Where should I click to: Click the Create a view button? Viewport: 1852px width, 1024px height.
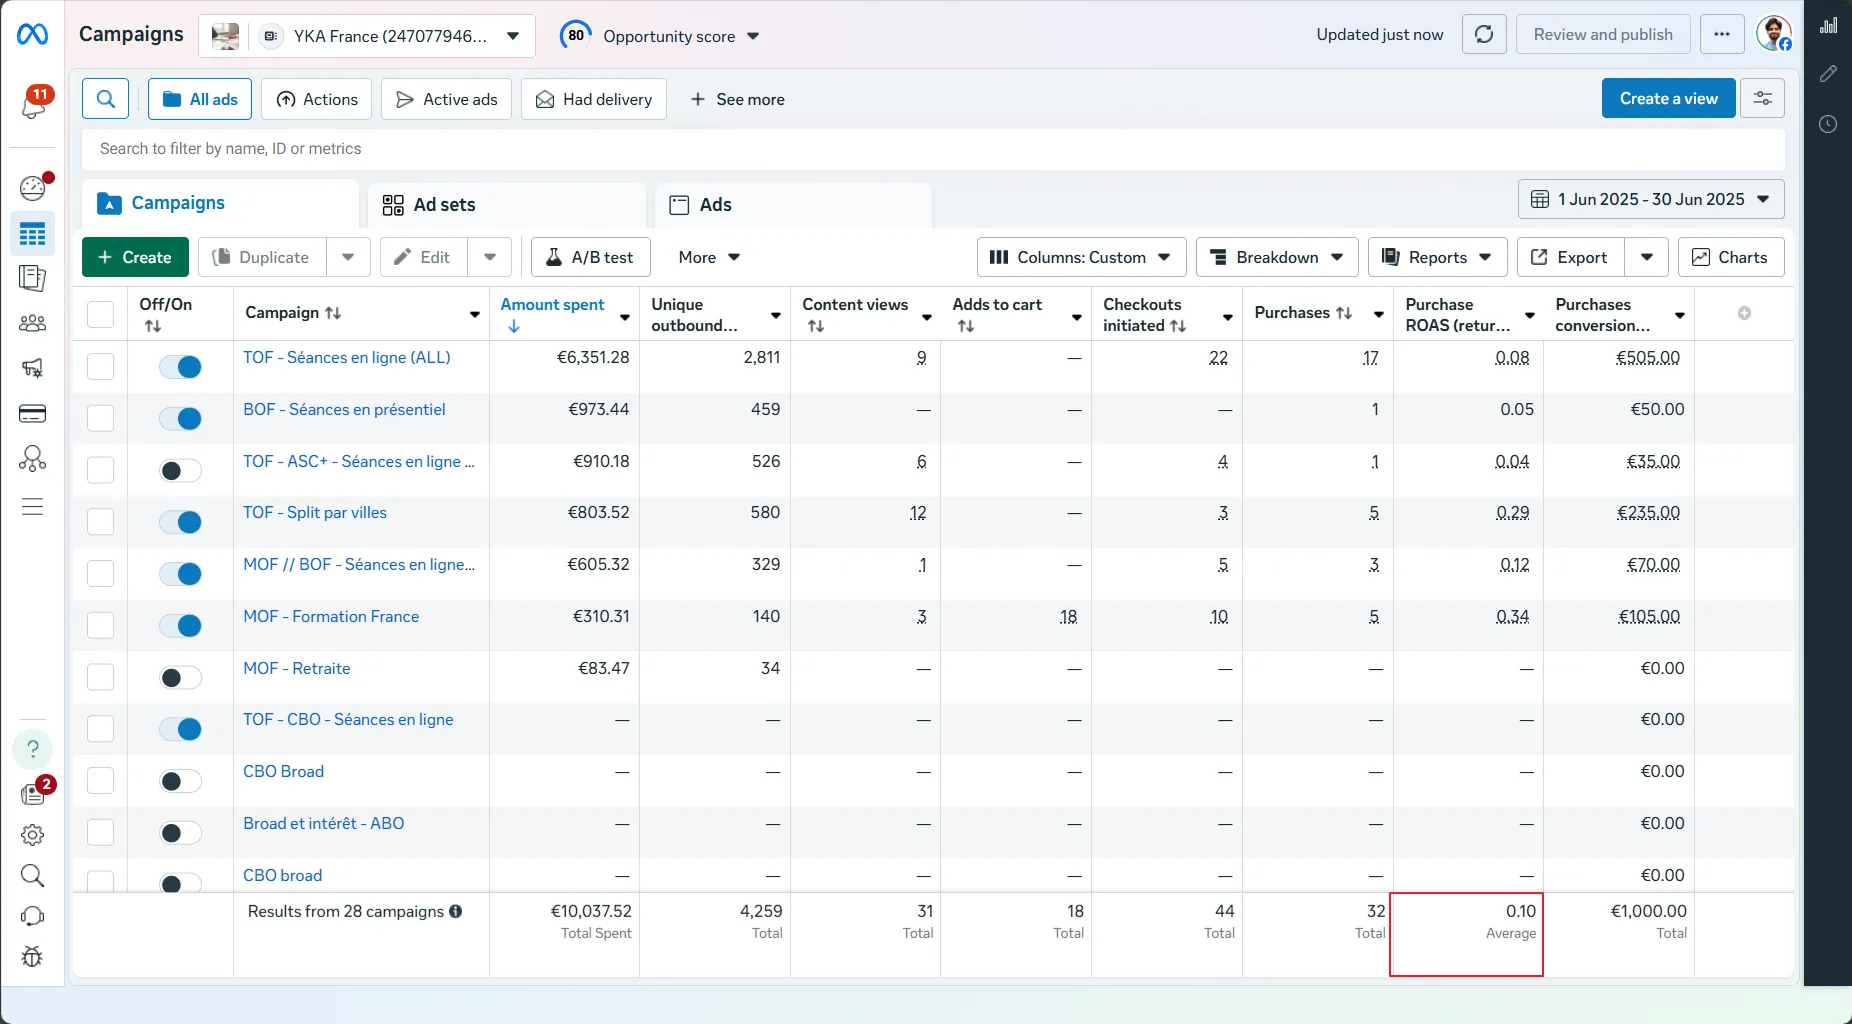(x=1668, y=98)
